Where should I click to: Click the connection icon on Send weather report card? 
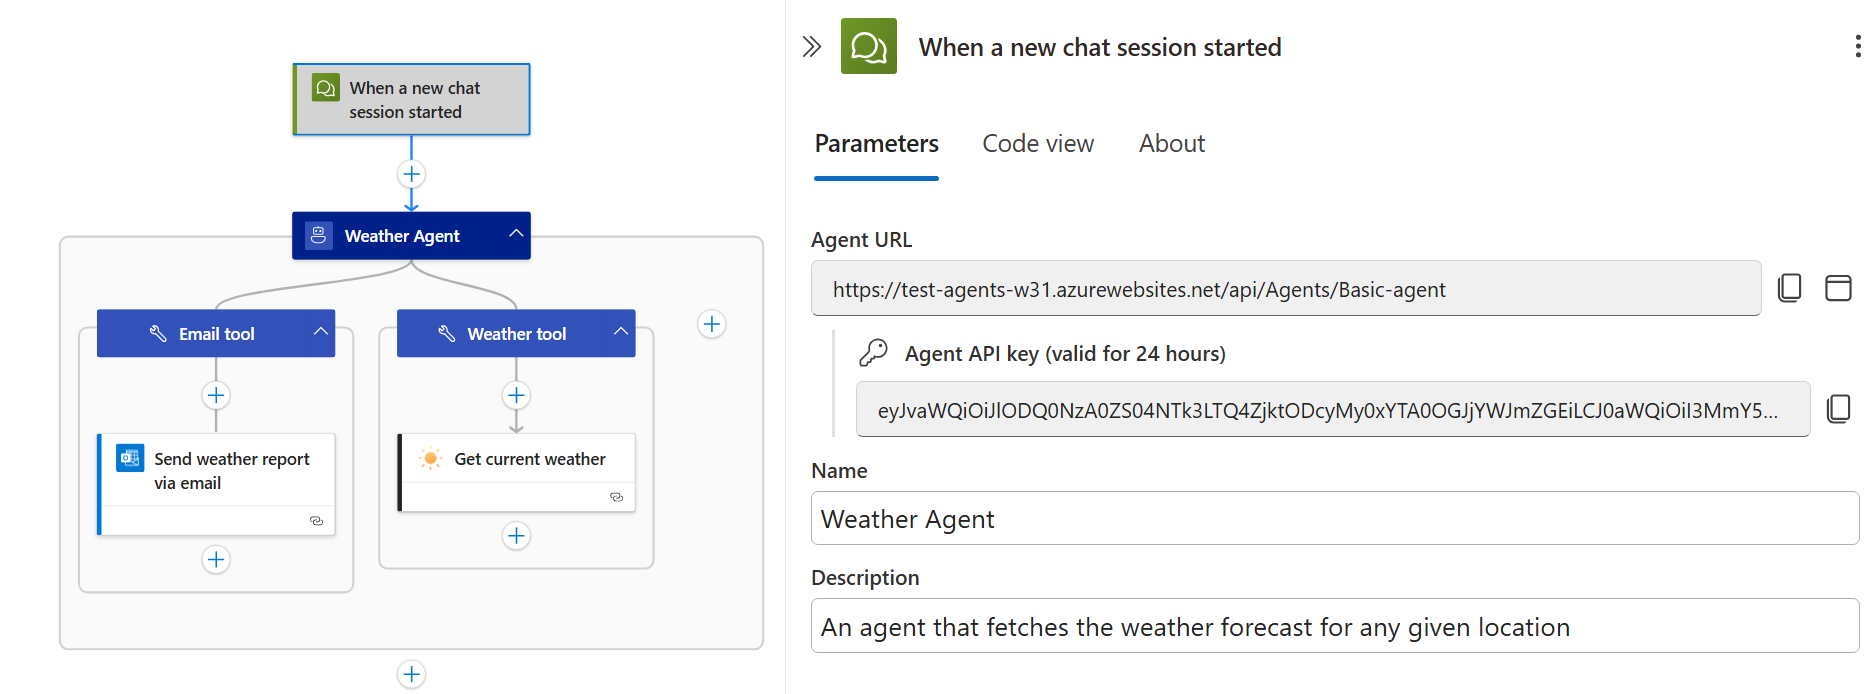(316, 521)
